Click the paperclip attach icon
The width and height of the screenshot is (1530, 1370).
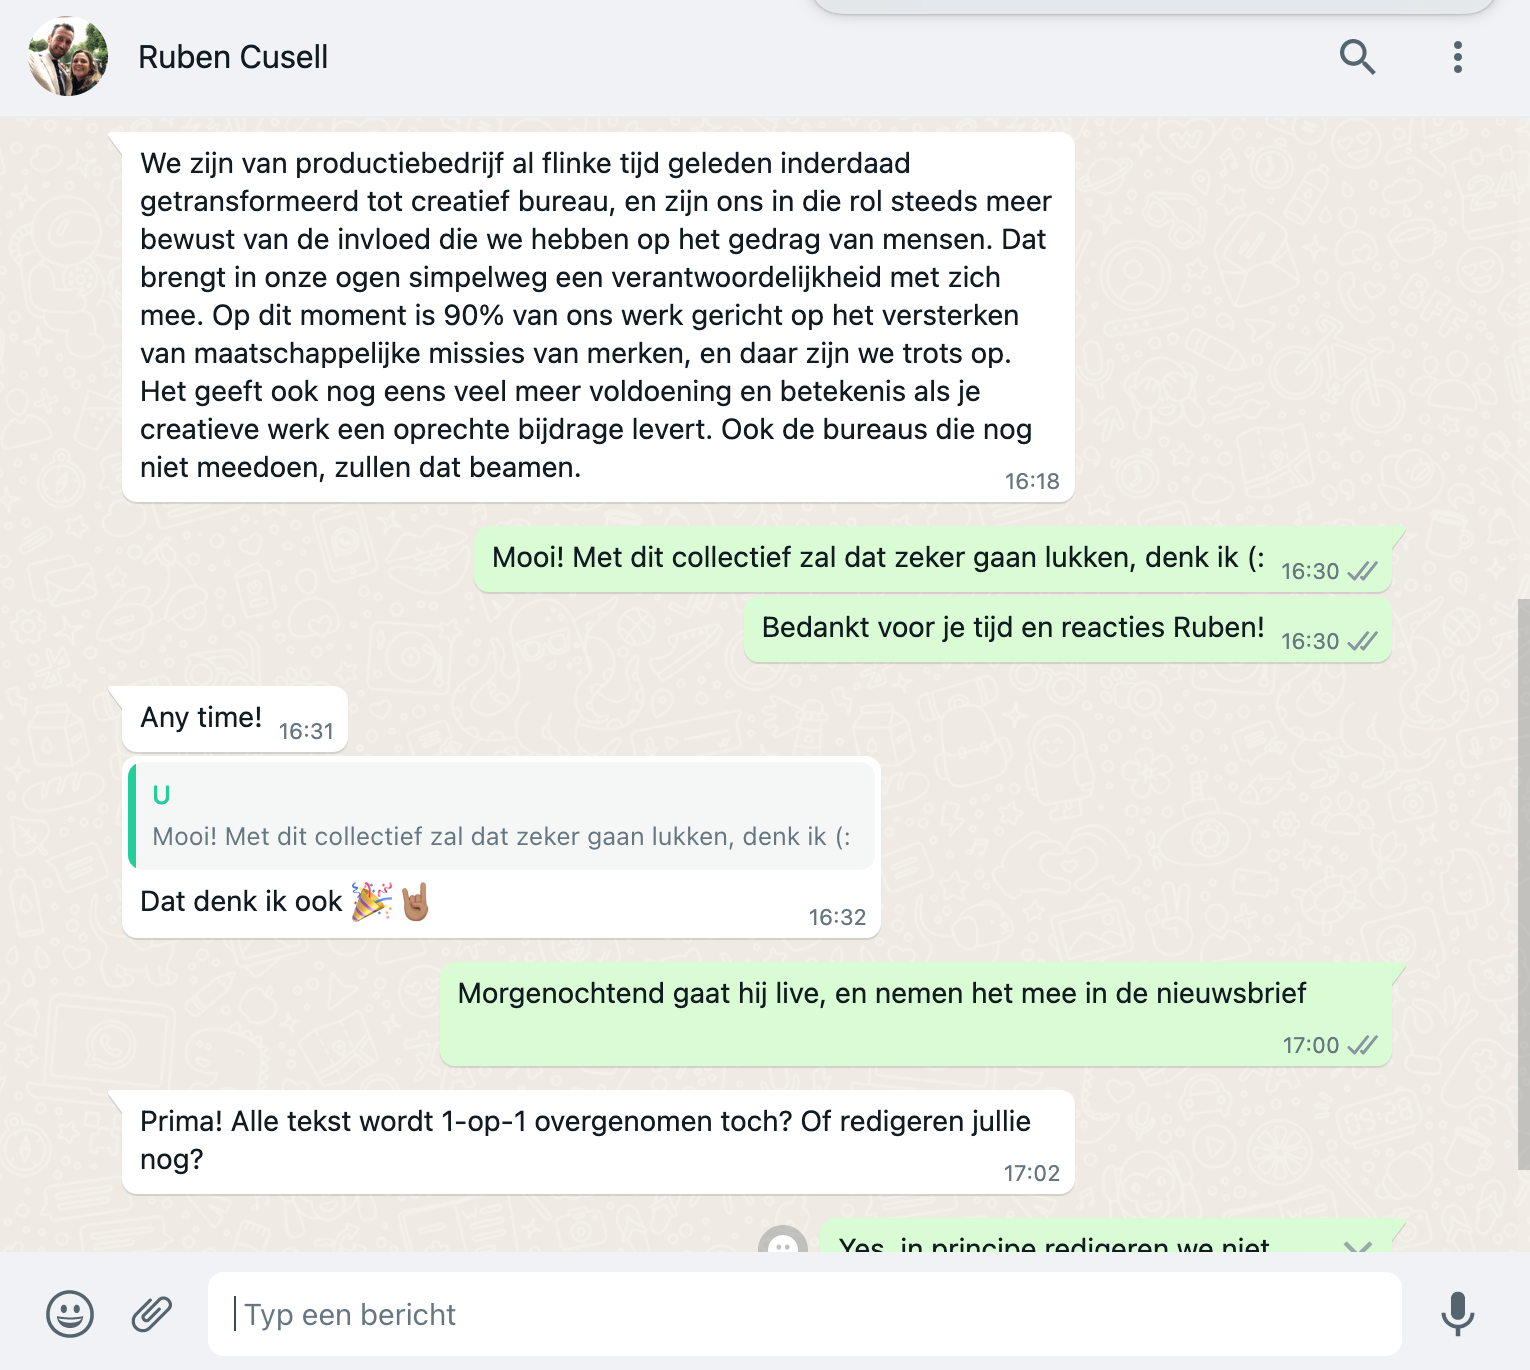(152, 1313)
